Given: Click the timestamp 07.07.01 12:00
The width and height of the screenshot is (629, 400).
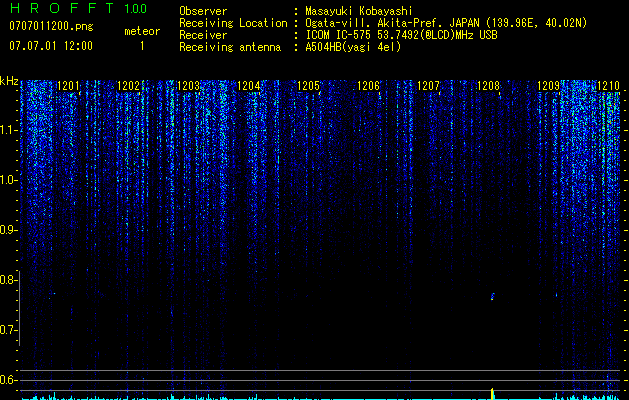Looking at the screenshot, I should pos(51,45).
